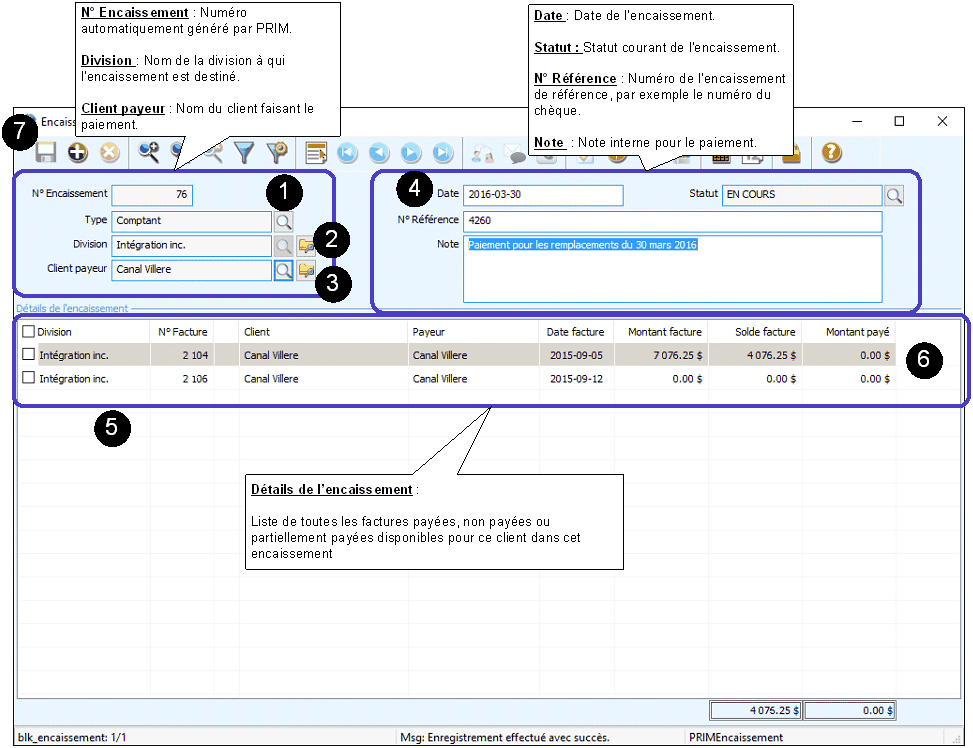Image resolution: width=973 pixels, height=748 pixels.
Task: Click the N° Référence field
Action: click(672, 221)
